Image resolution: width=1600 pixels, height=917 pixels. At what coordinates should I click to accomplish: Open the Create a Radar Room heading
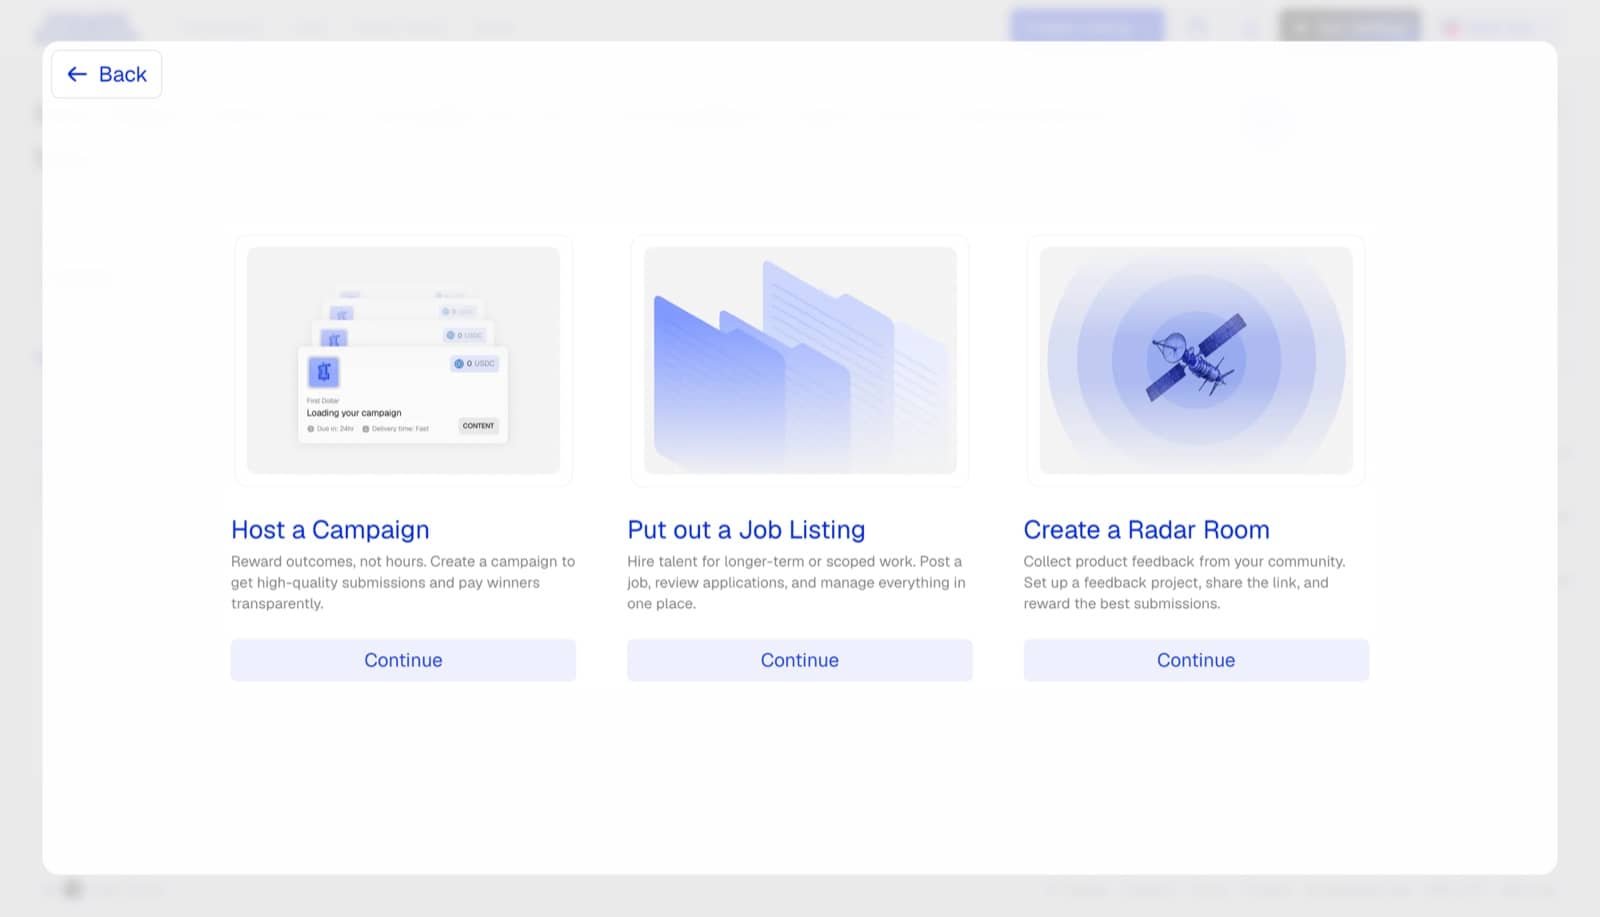coord(1146,529)
